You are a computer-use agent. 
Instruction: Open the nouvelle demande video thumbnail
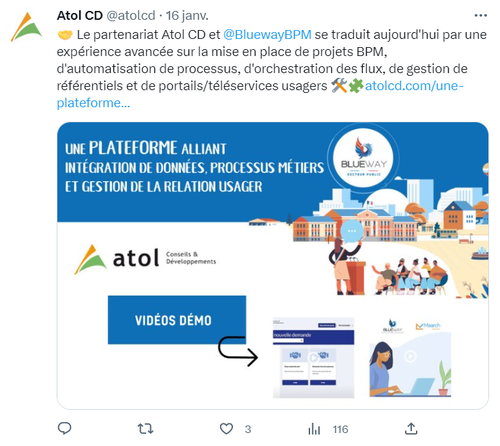point(313,358)
